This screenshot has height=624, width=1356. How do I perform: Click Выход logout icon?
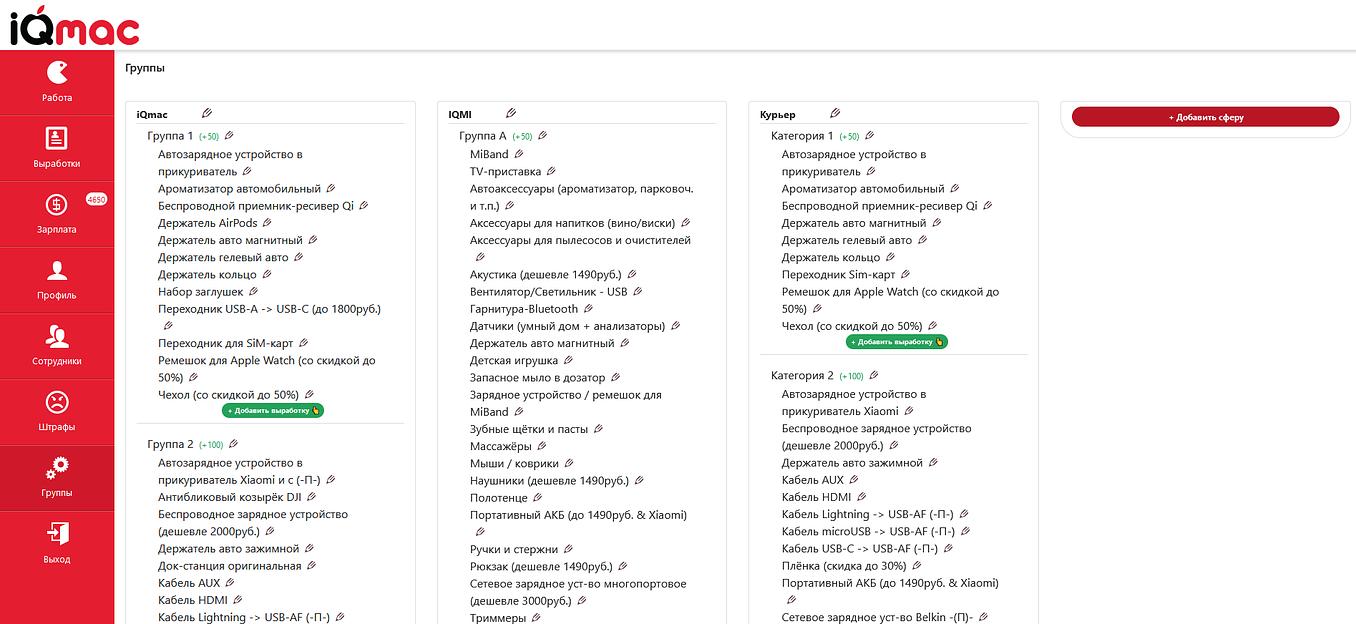coord(57,543)
